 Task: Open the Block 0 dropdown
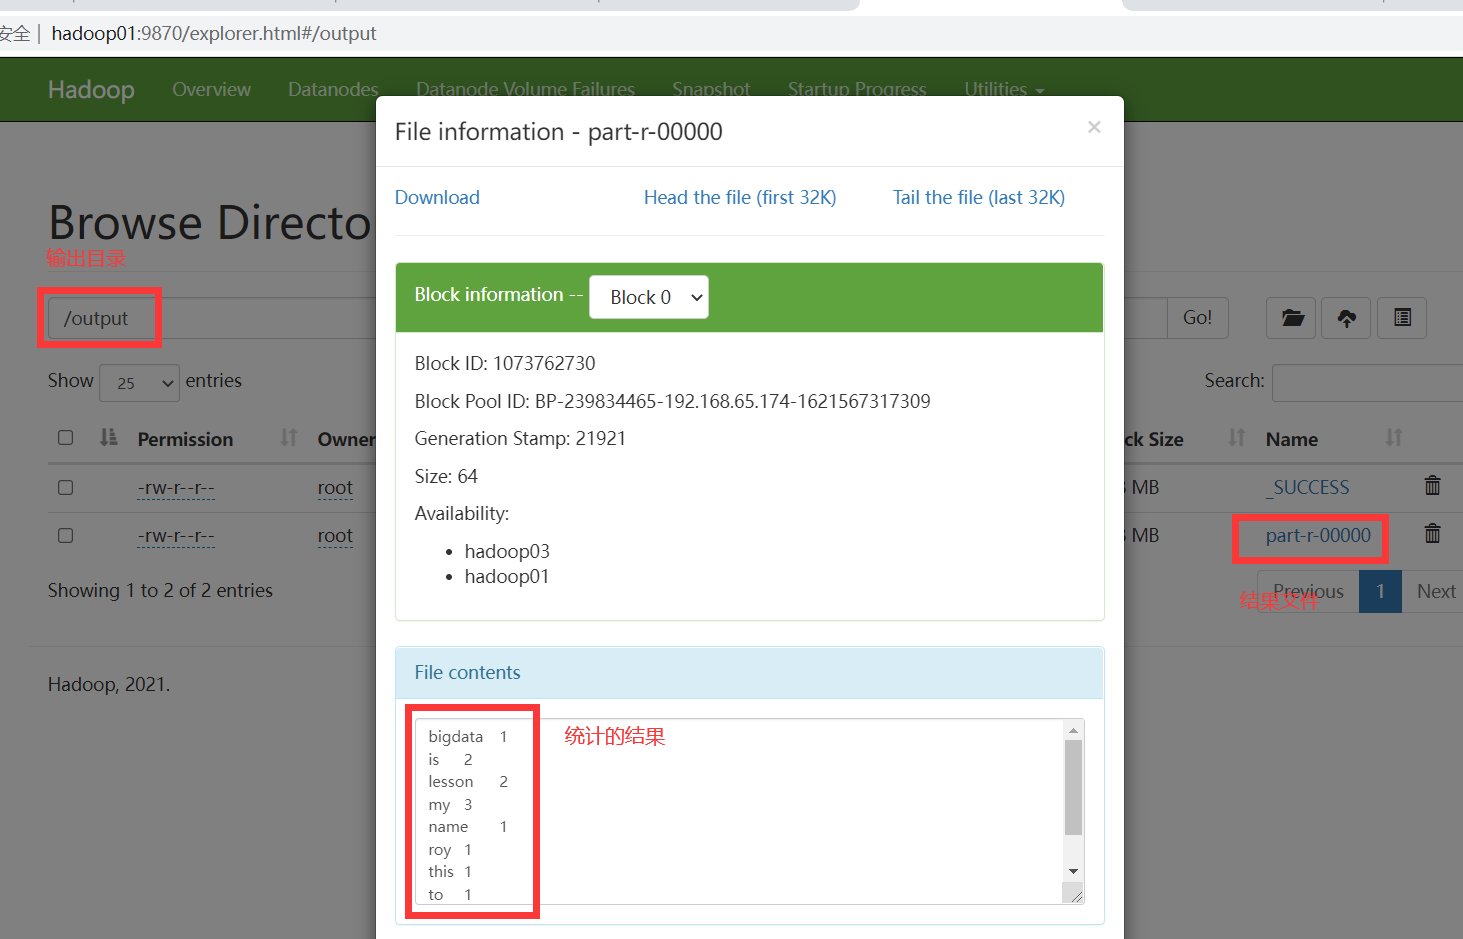click(x=649, y=297)
